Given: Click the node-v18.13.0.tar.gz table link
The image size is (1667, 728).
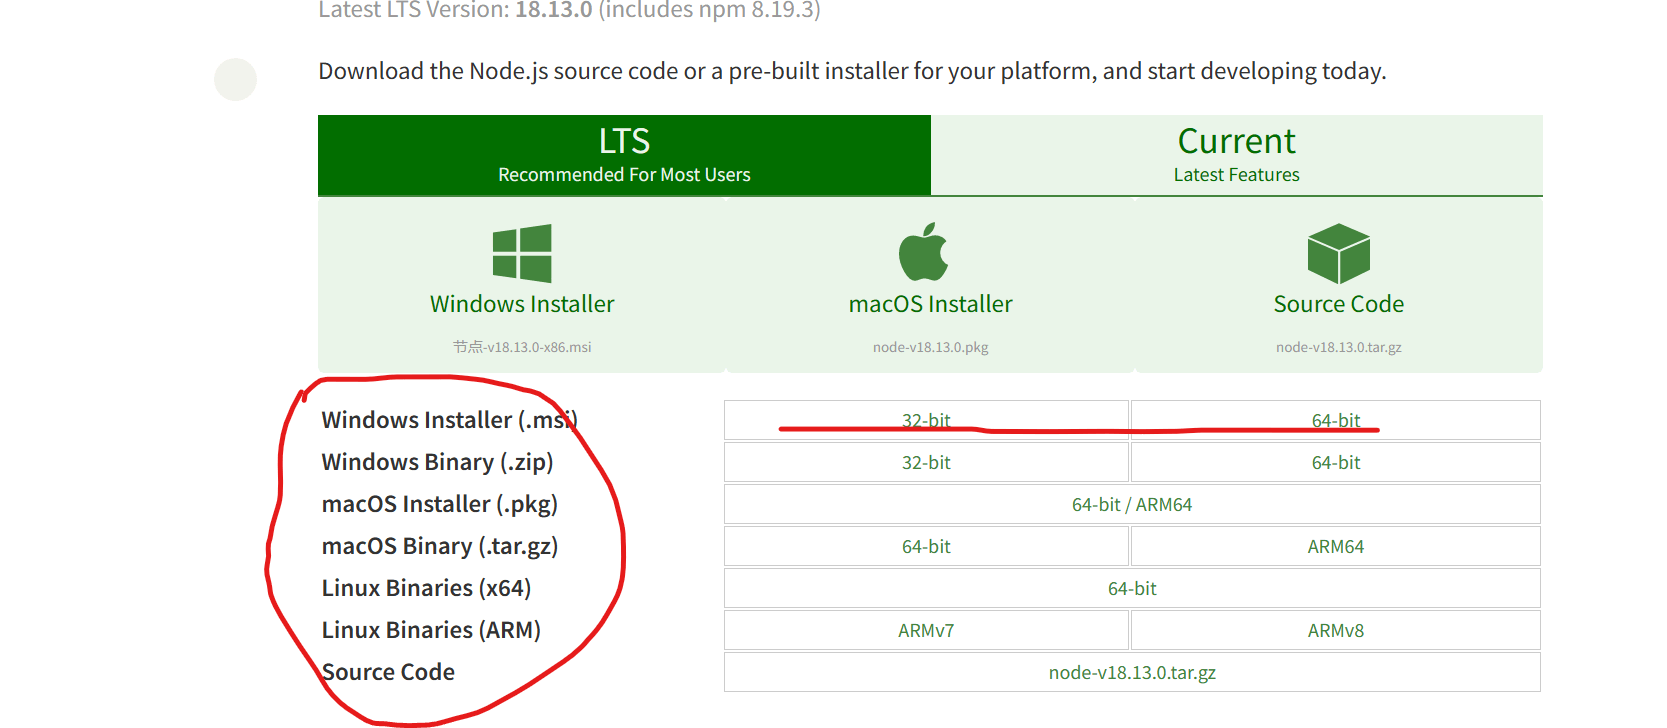Looking at the screenshot, I should click(1132, 672).
